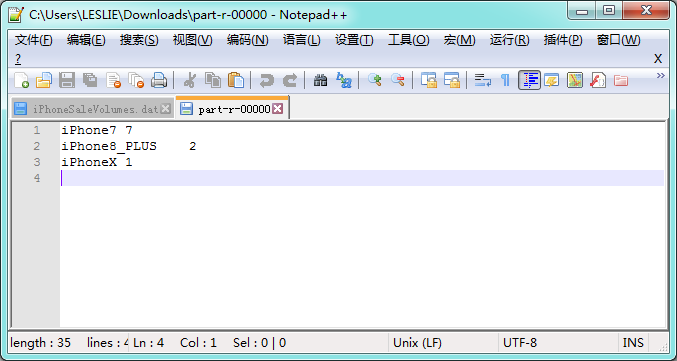Toggle word wrap toolbar icon
Viewport: 677px width, 361px height.
coord(482,81)
